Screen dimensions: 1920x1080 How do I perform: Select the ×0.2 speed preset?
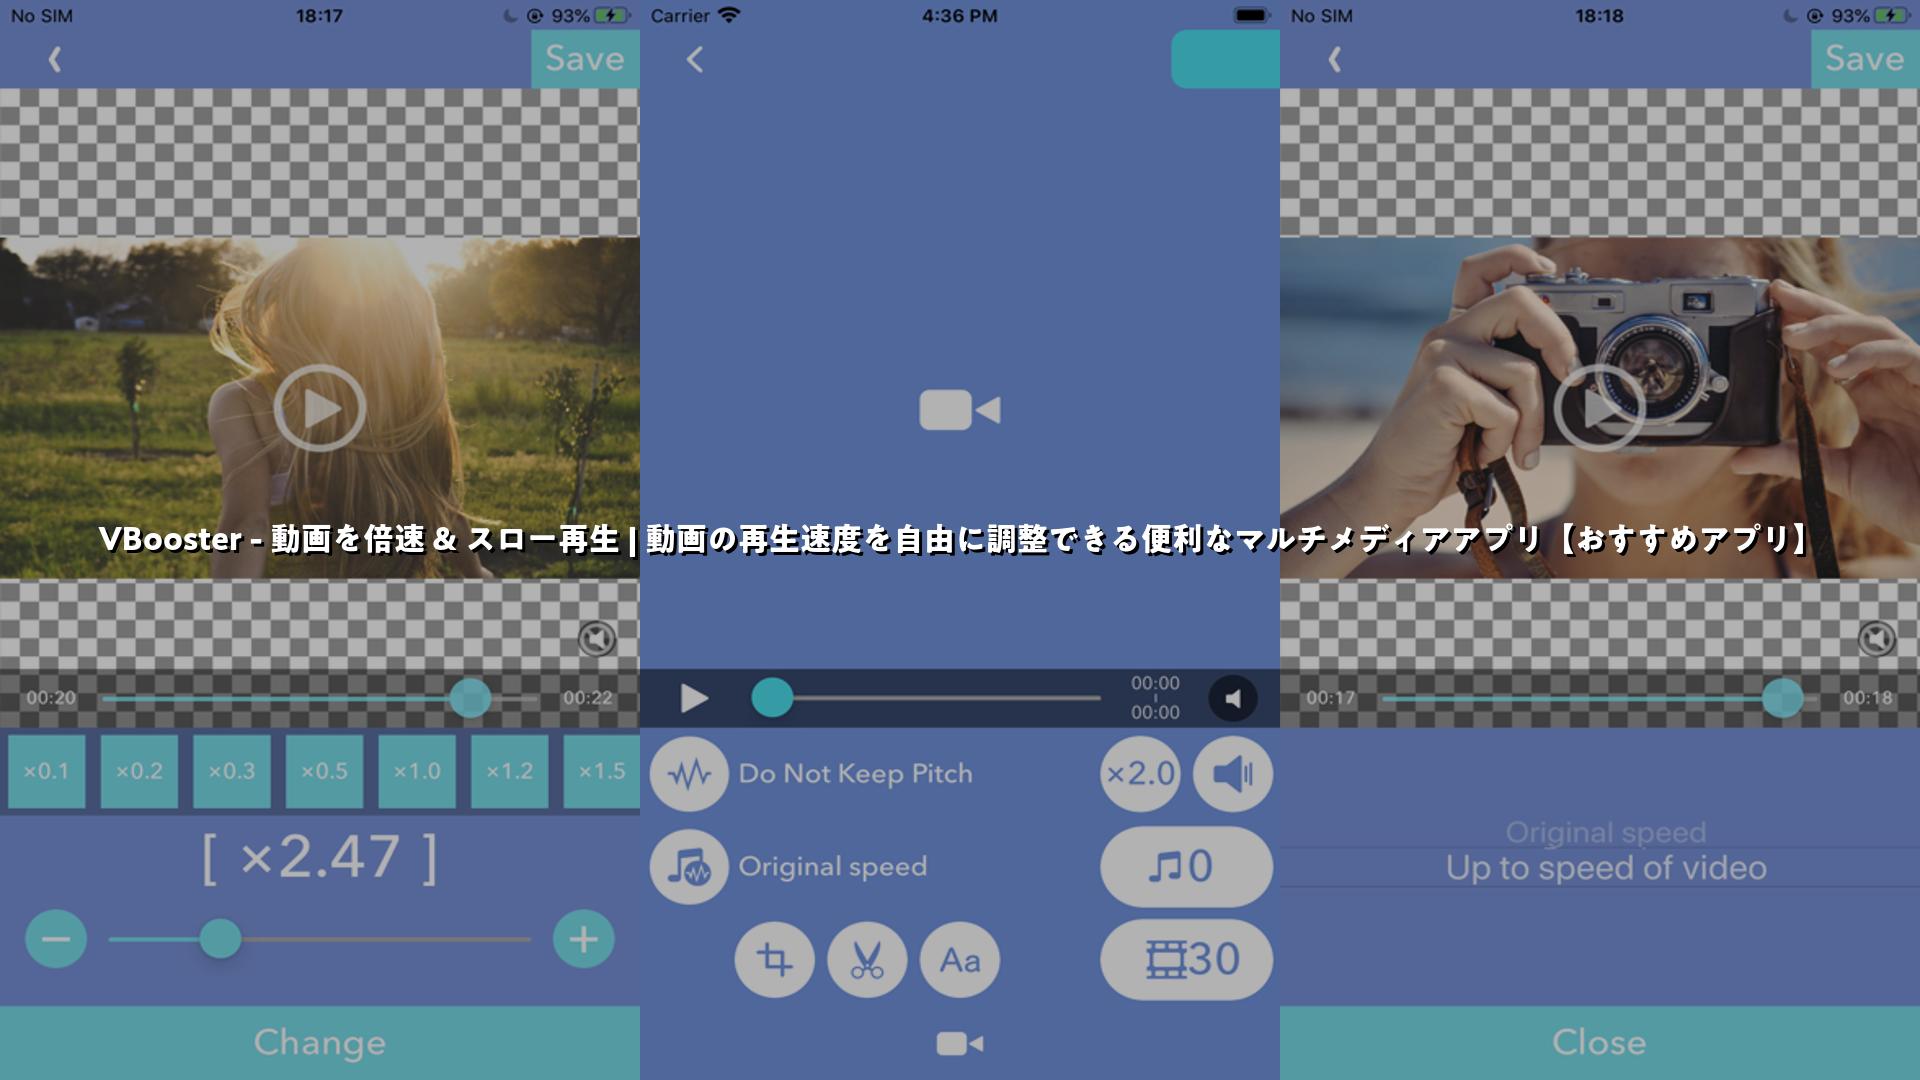pos(139,771)
